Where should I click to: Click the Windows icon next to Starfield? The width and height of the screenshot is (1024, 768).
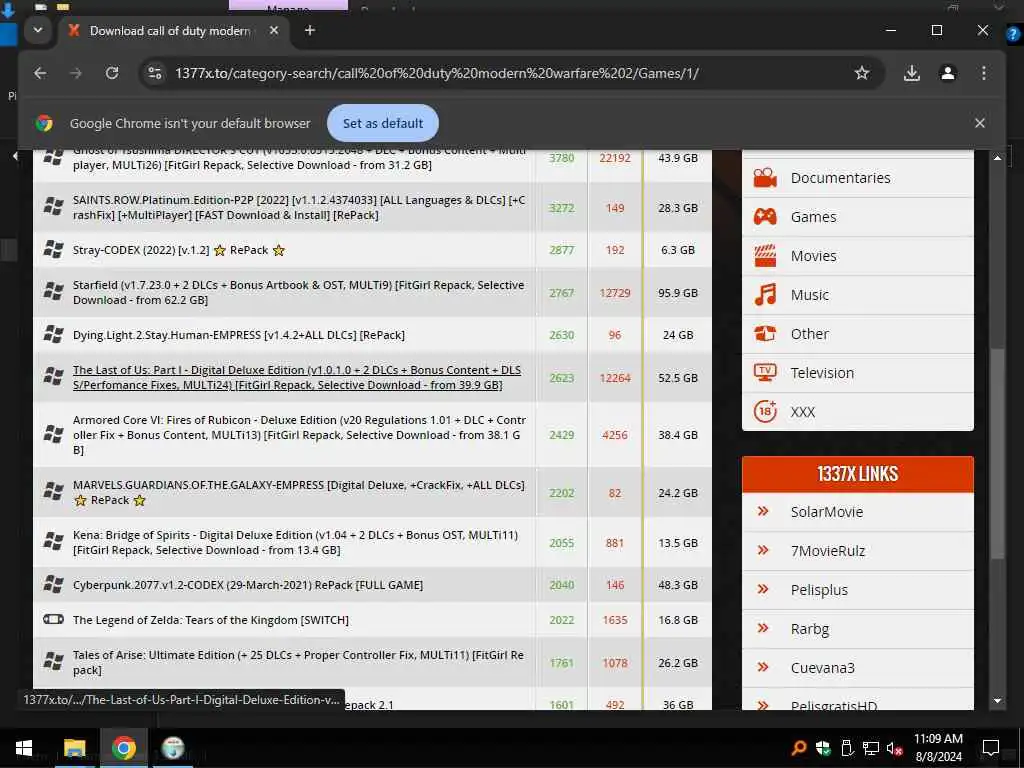pyautogui.click(x=53, y=292)
